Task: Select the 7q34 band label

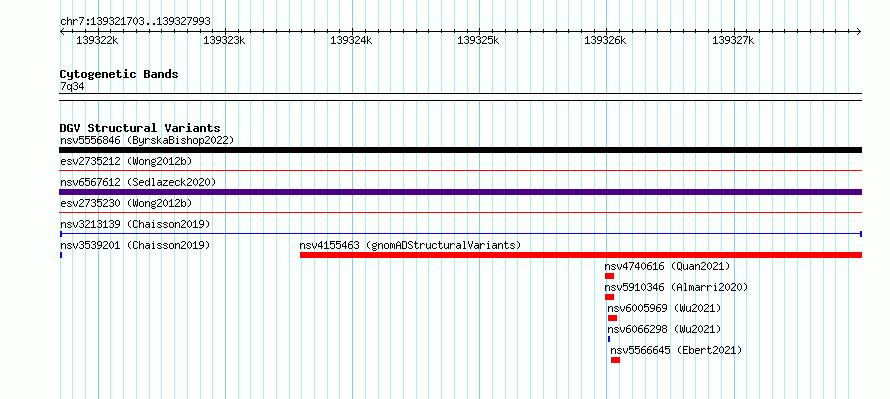Action: click(72, 86)
